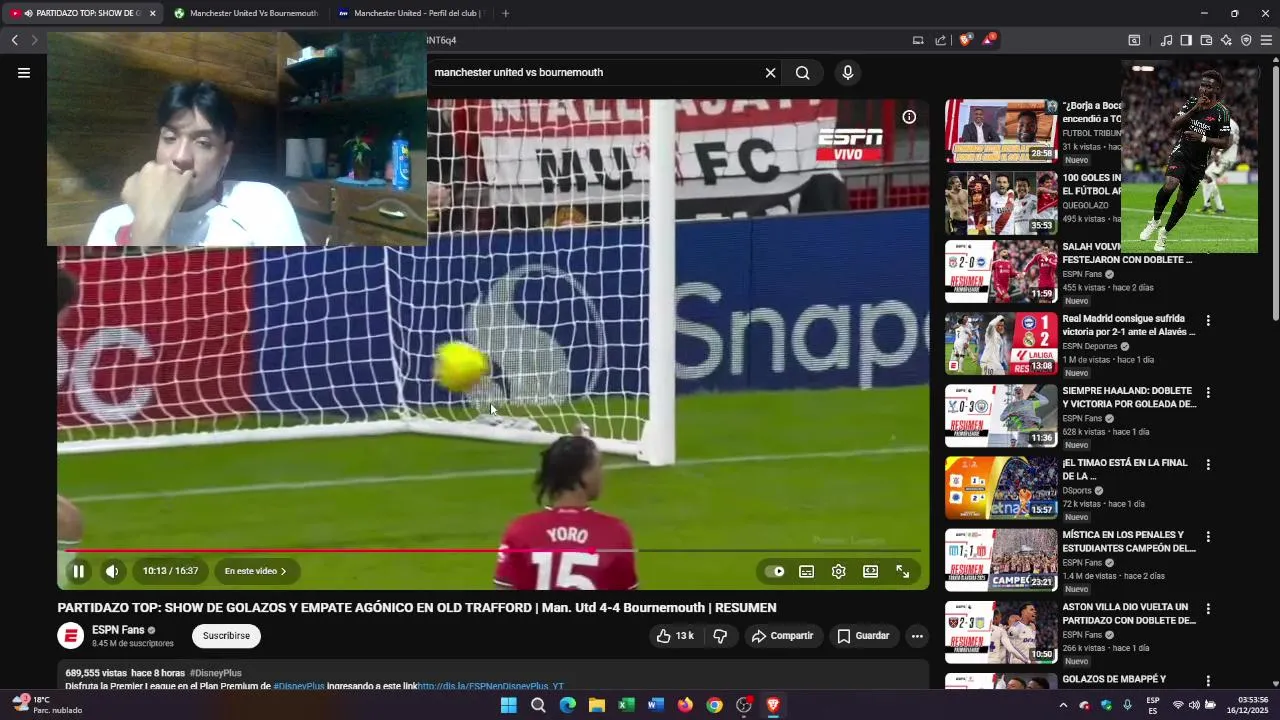Show hidden system tray icons
Screen dimensions: 1280x720
[x=1063, y=705]
